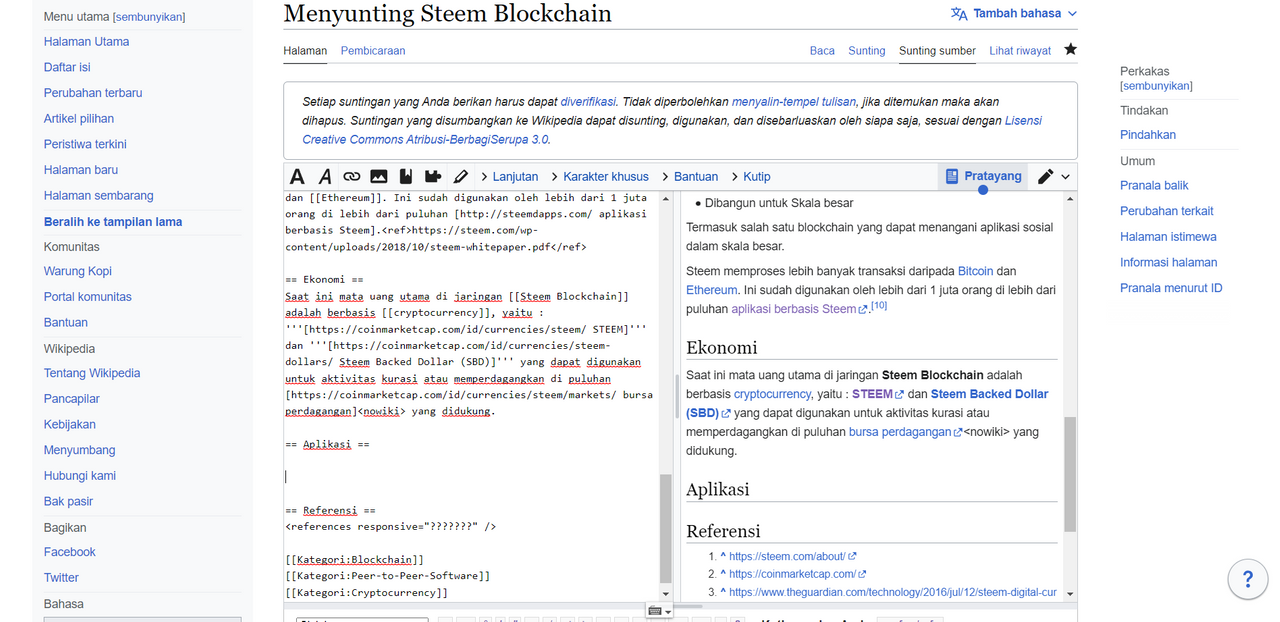
Task: Apply bold formatting in the editor toolbar
Action: [297, 177]
